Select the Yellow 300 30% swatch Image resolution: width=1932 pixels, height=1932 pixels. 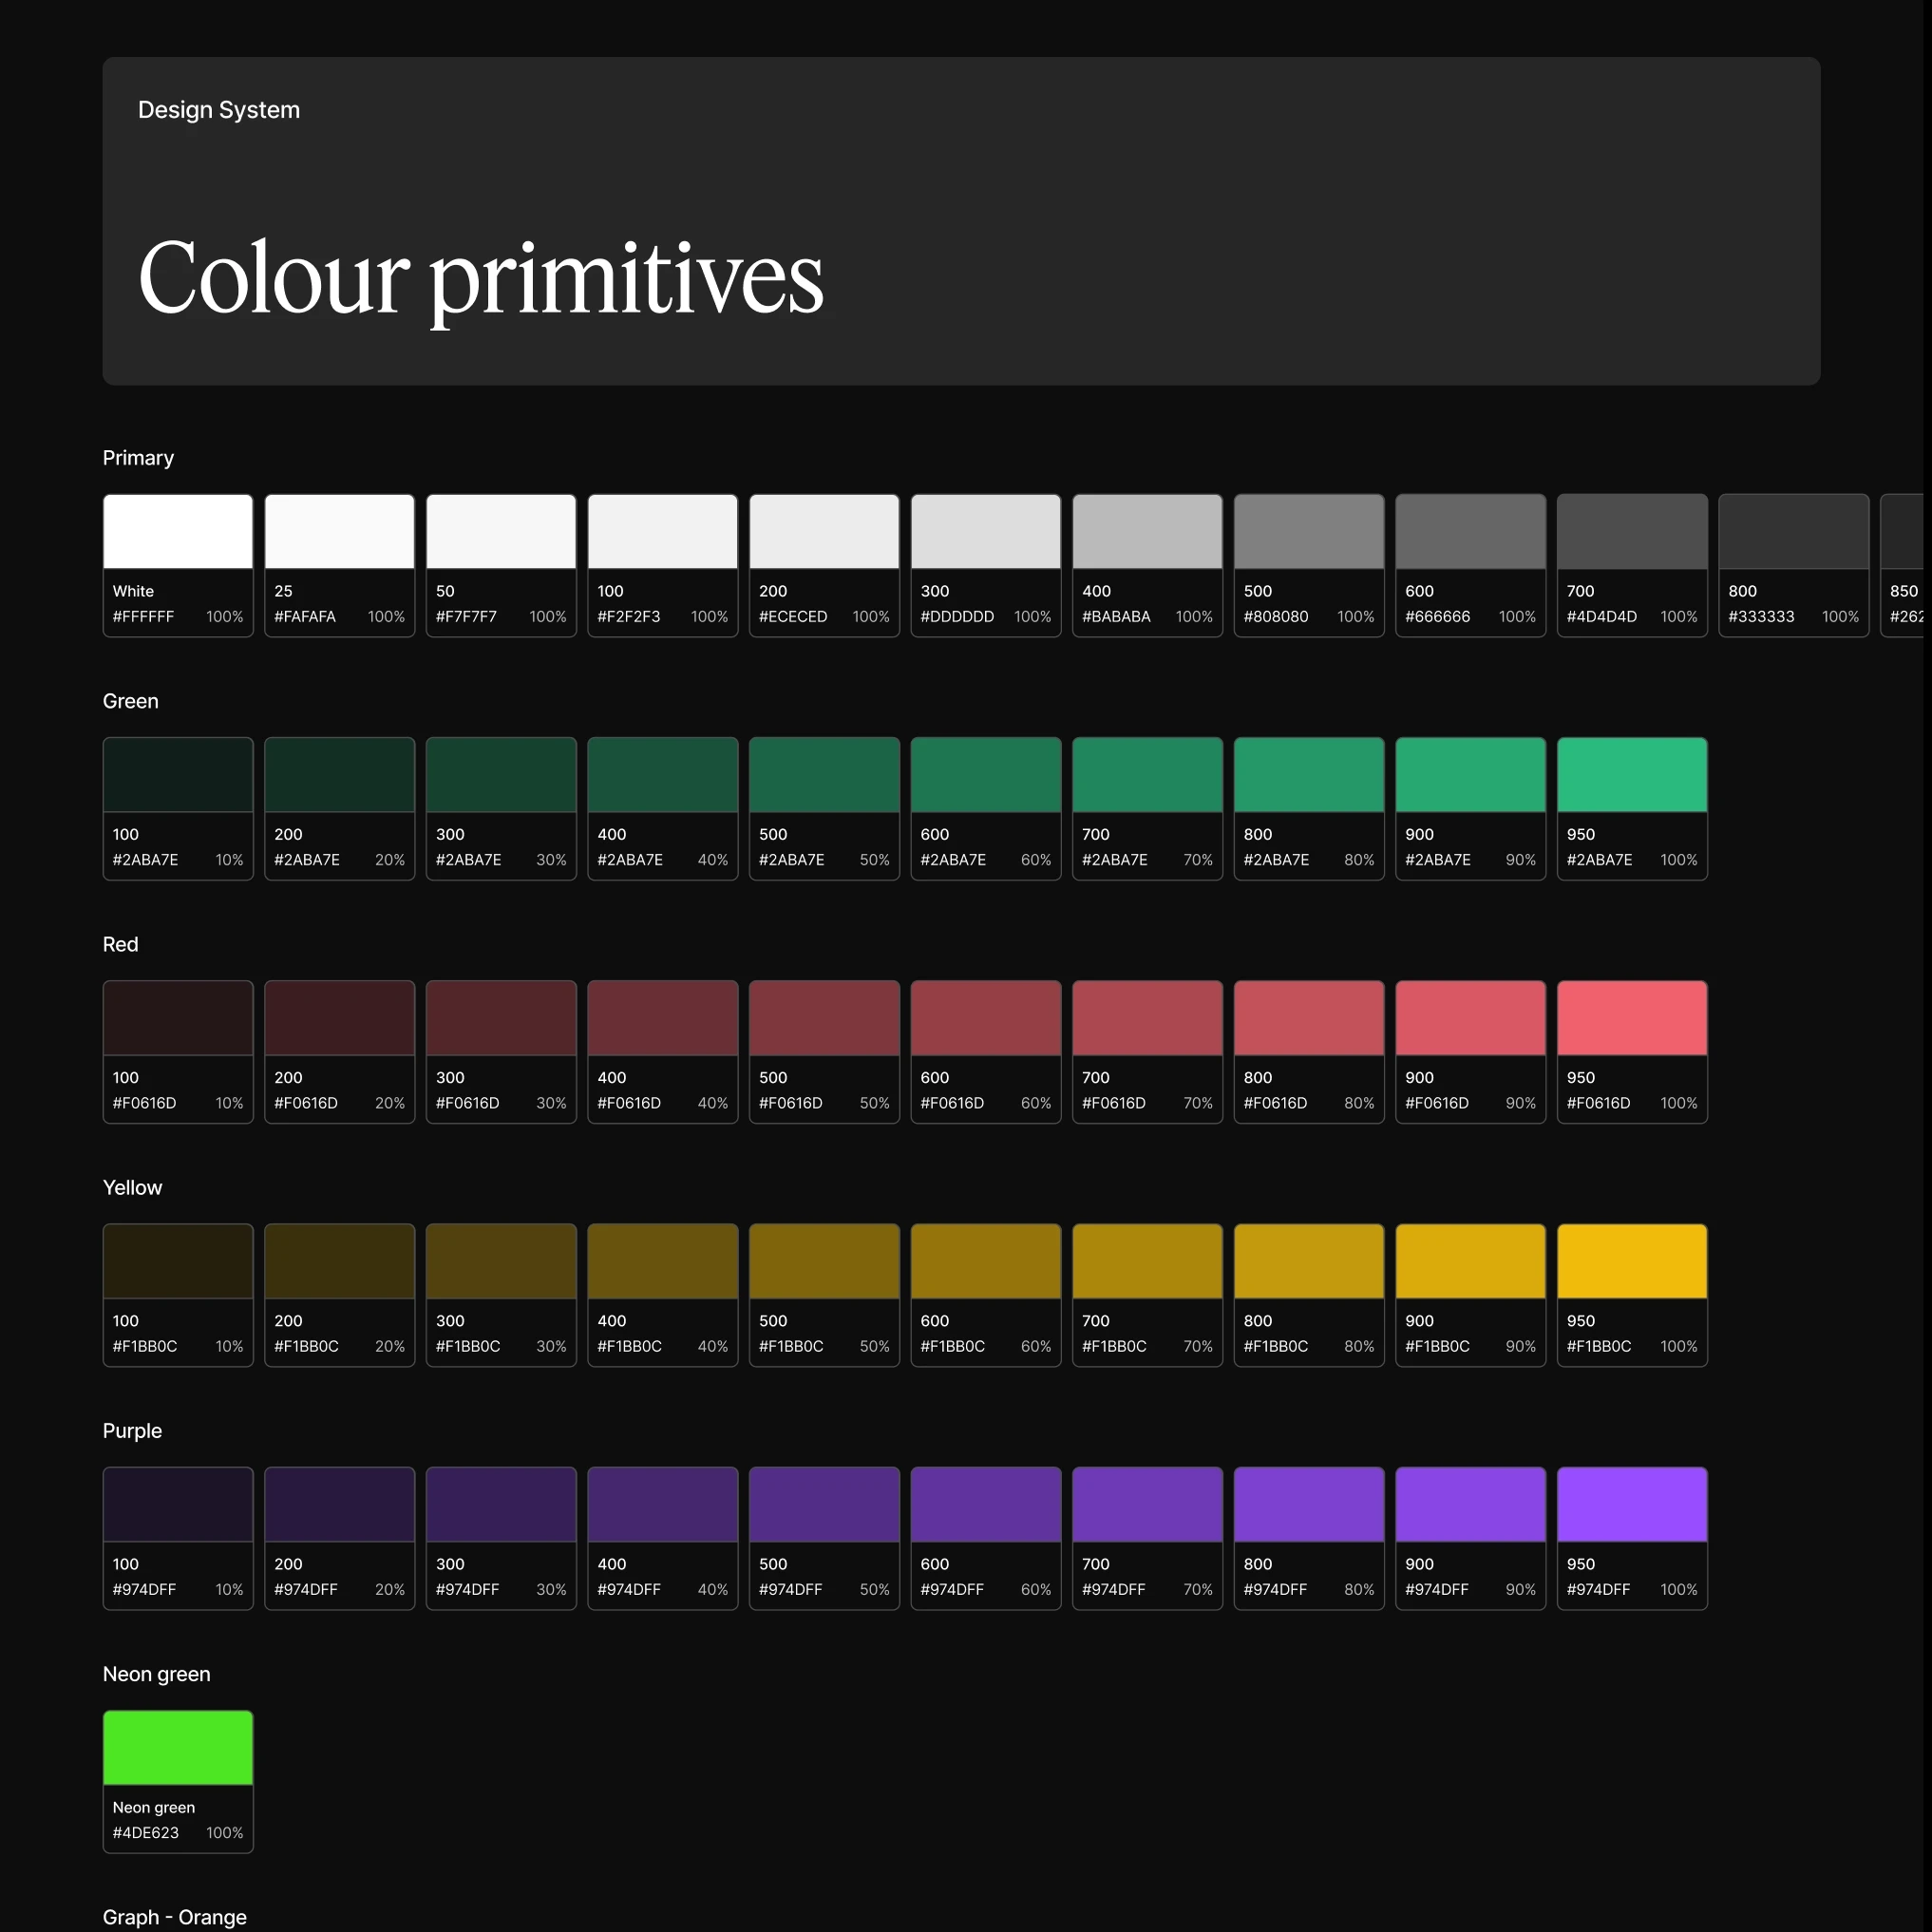501,1261
